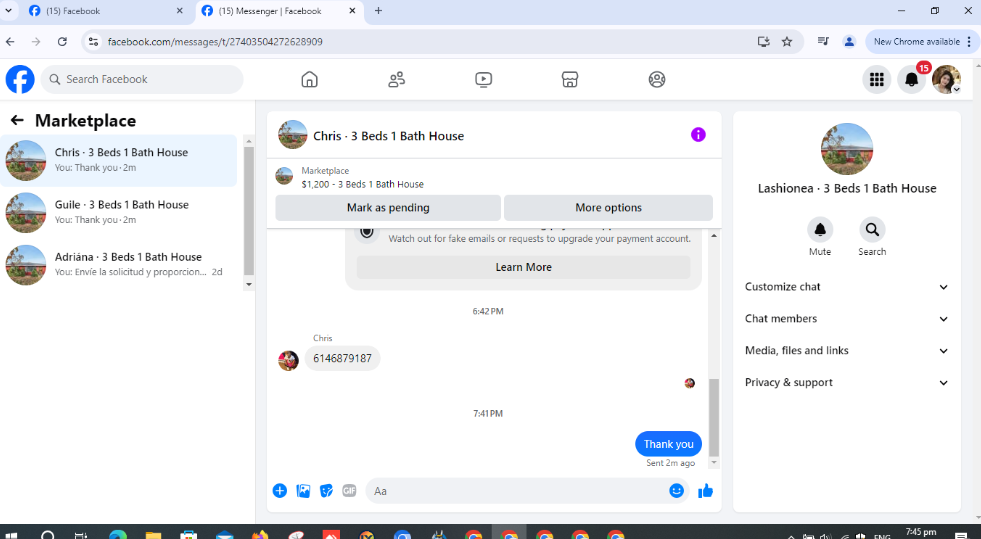Screen dimensions: 981x539
Task: Click the listing photo in the right panel
Action: 846,149
